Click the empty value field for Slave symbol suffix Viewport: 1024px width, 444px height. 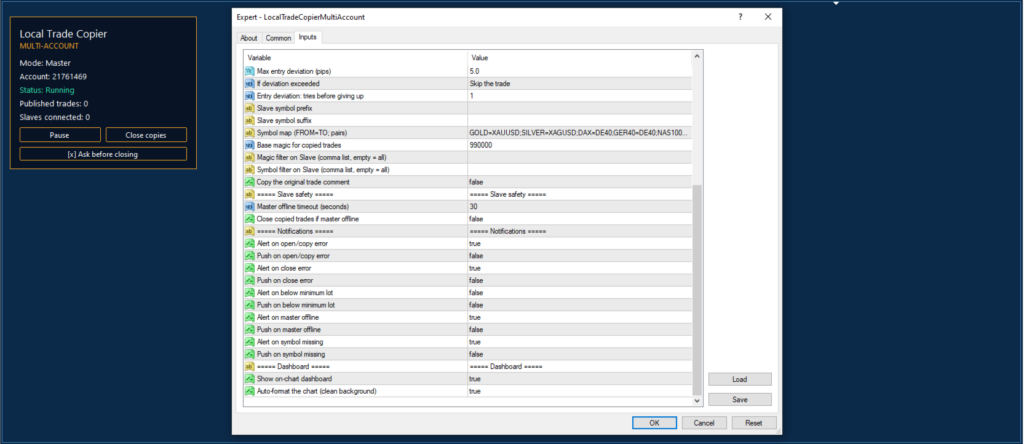click(x=580, y=120)
